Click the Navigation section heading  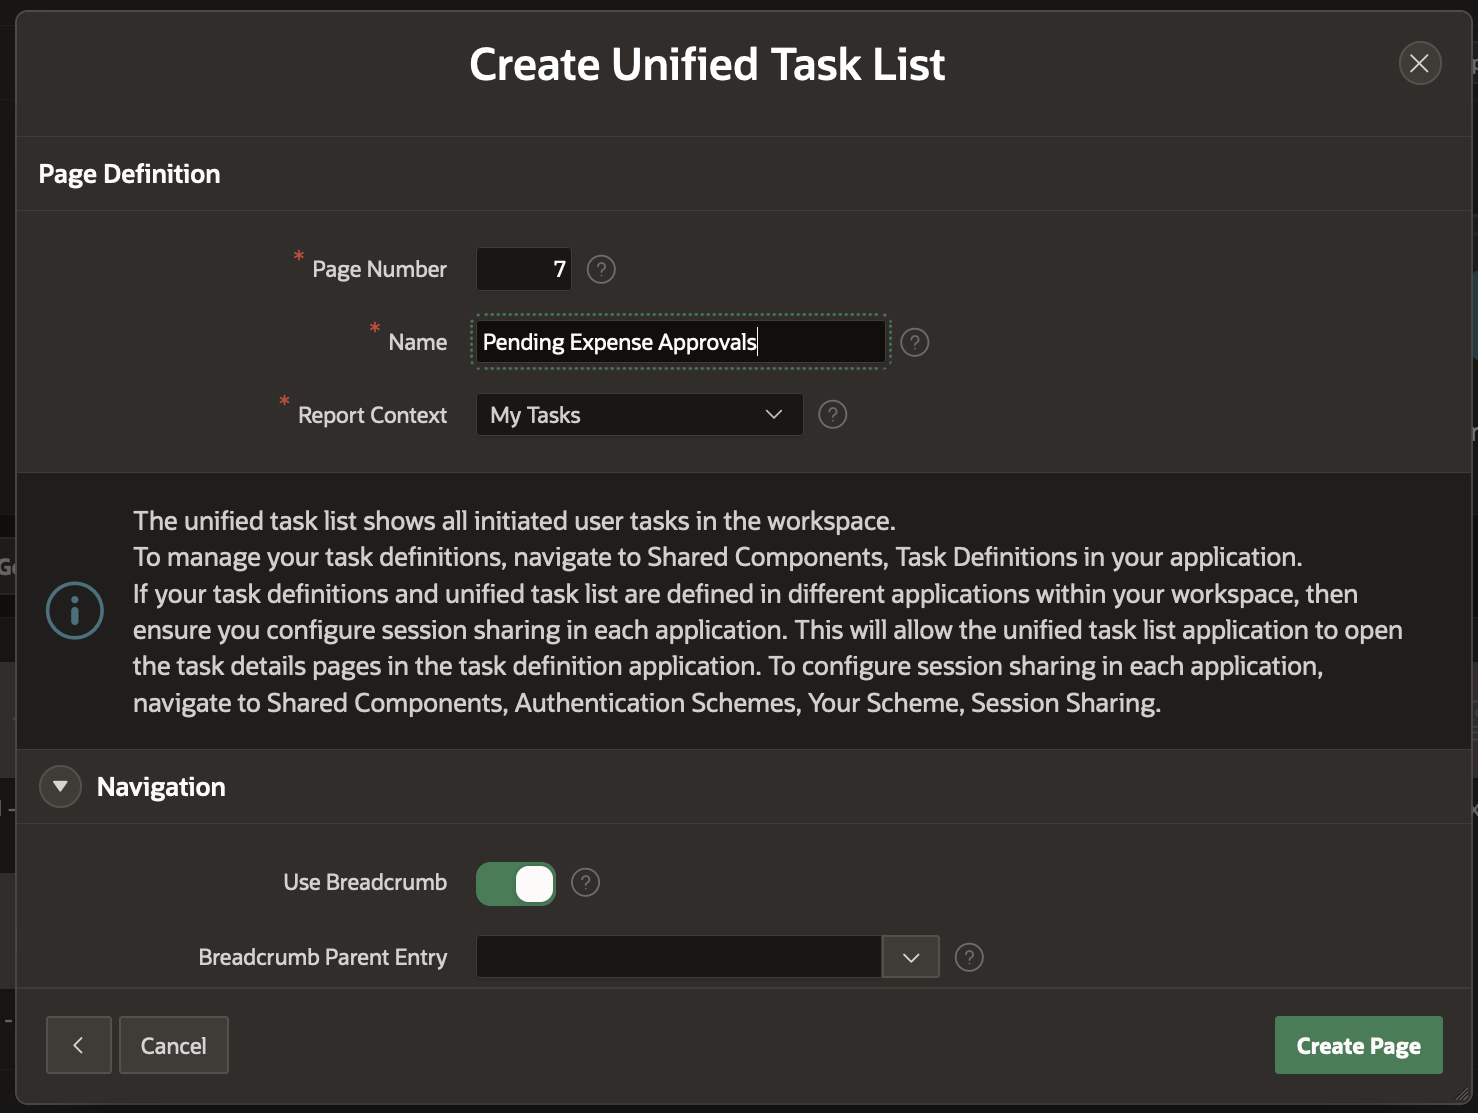[x=161, y=787]
